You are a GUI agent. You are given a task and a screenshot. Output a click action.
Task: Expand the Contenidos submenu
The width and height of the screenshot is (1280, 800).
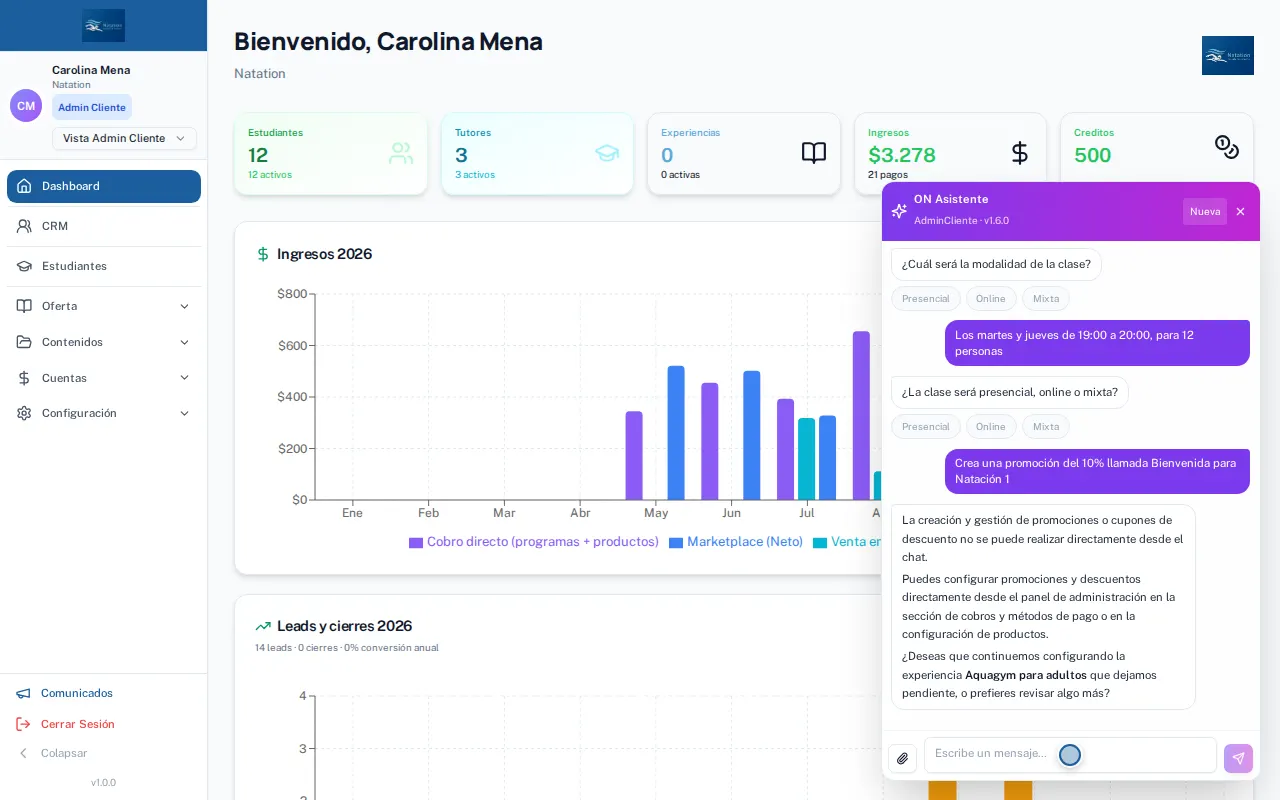pyautogui.click(x=184, y=342)
